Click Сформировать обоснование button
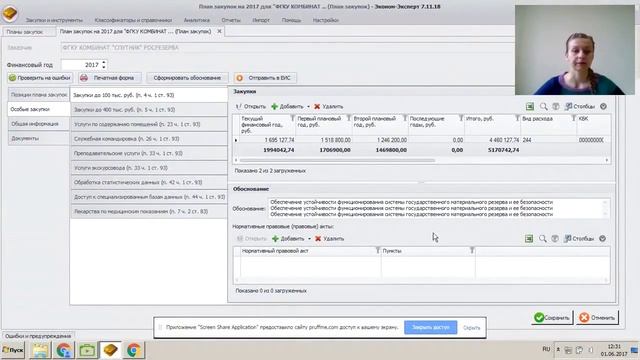This screenshot has height=360, width=640. click(187, 78)
